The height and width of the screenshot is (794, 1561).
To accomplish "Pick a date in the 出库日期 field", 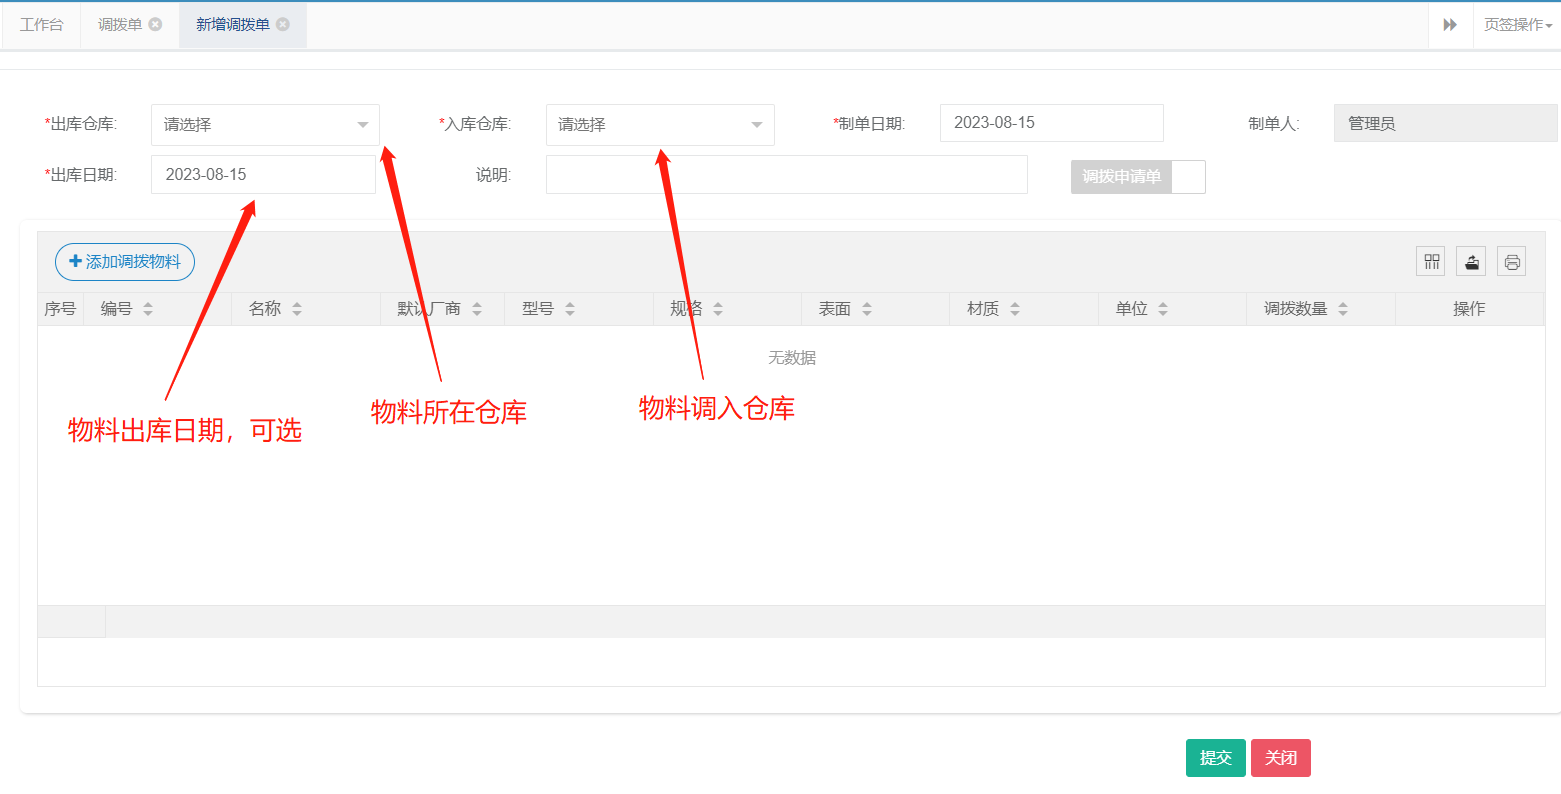I will pos(263,175).
